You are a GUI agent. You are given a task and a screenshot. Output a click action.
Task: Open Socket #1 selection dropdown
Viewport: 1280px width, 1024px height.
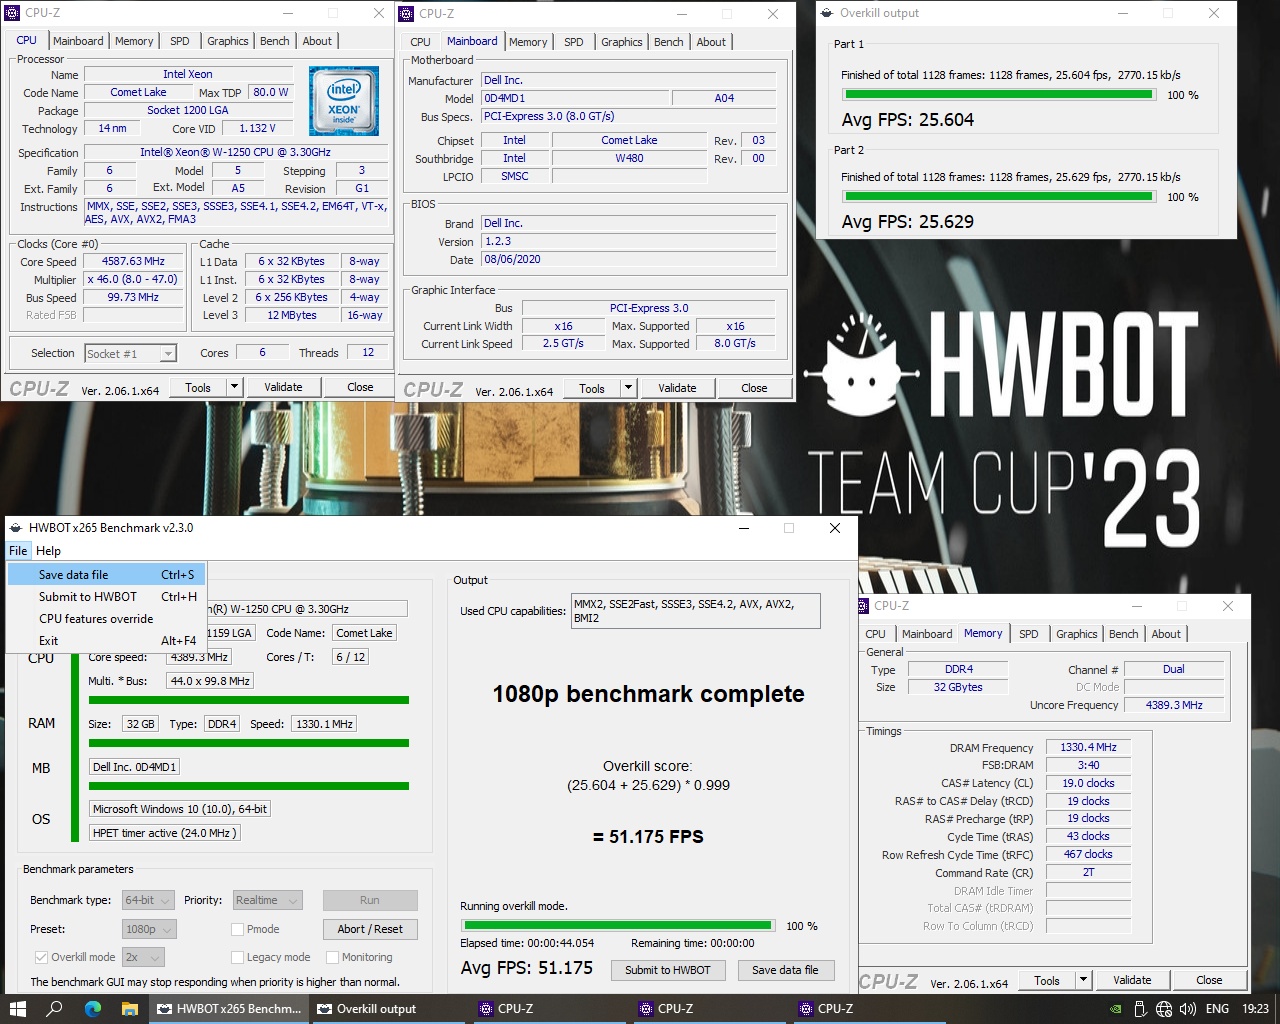(x=130, y=353)
